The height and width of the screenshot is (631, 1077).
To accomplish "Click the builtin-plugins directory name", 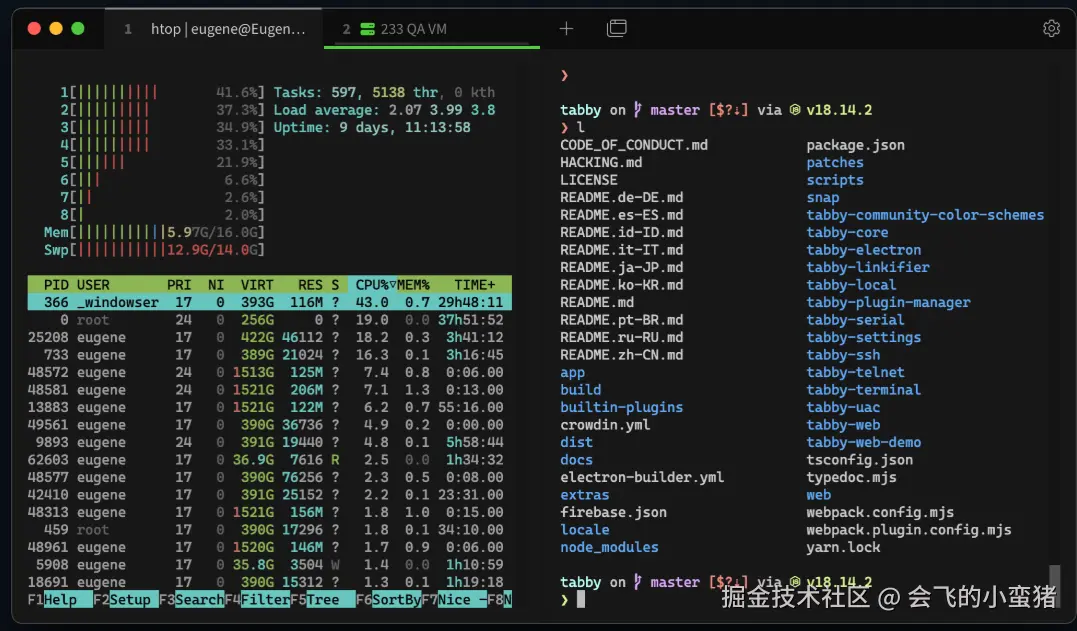I will click(x=622, y=407).
